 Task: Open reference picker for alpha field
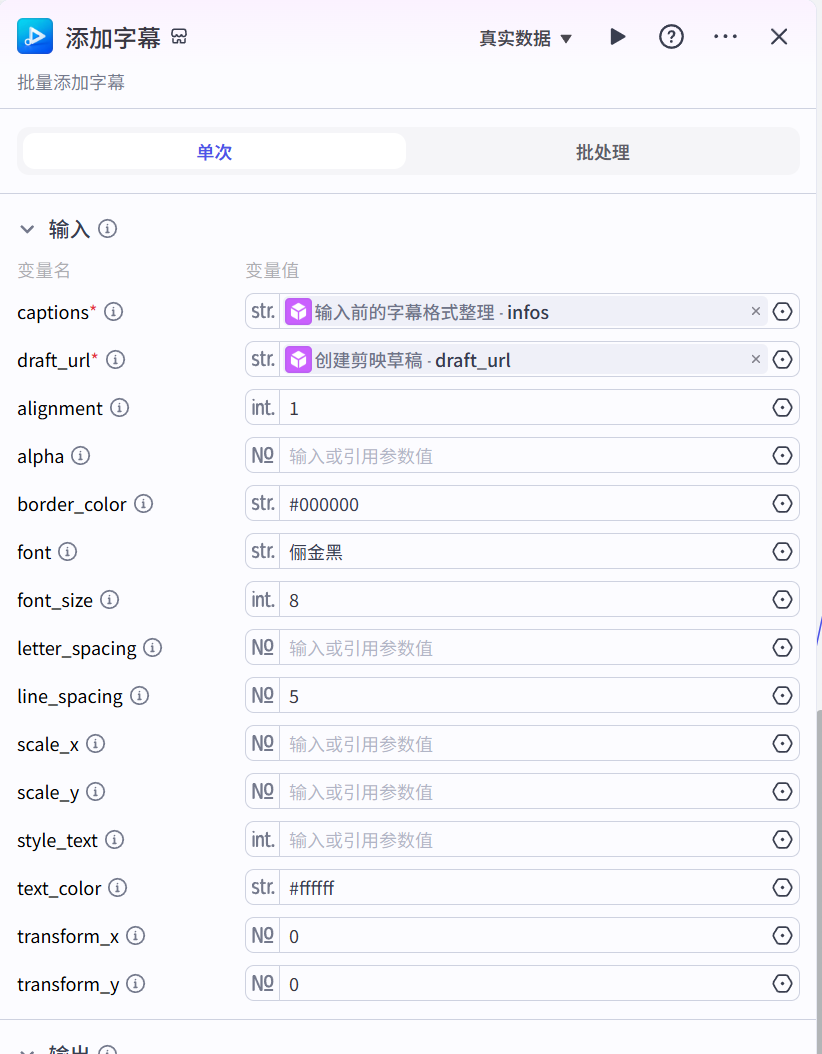point(782,456)
